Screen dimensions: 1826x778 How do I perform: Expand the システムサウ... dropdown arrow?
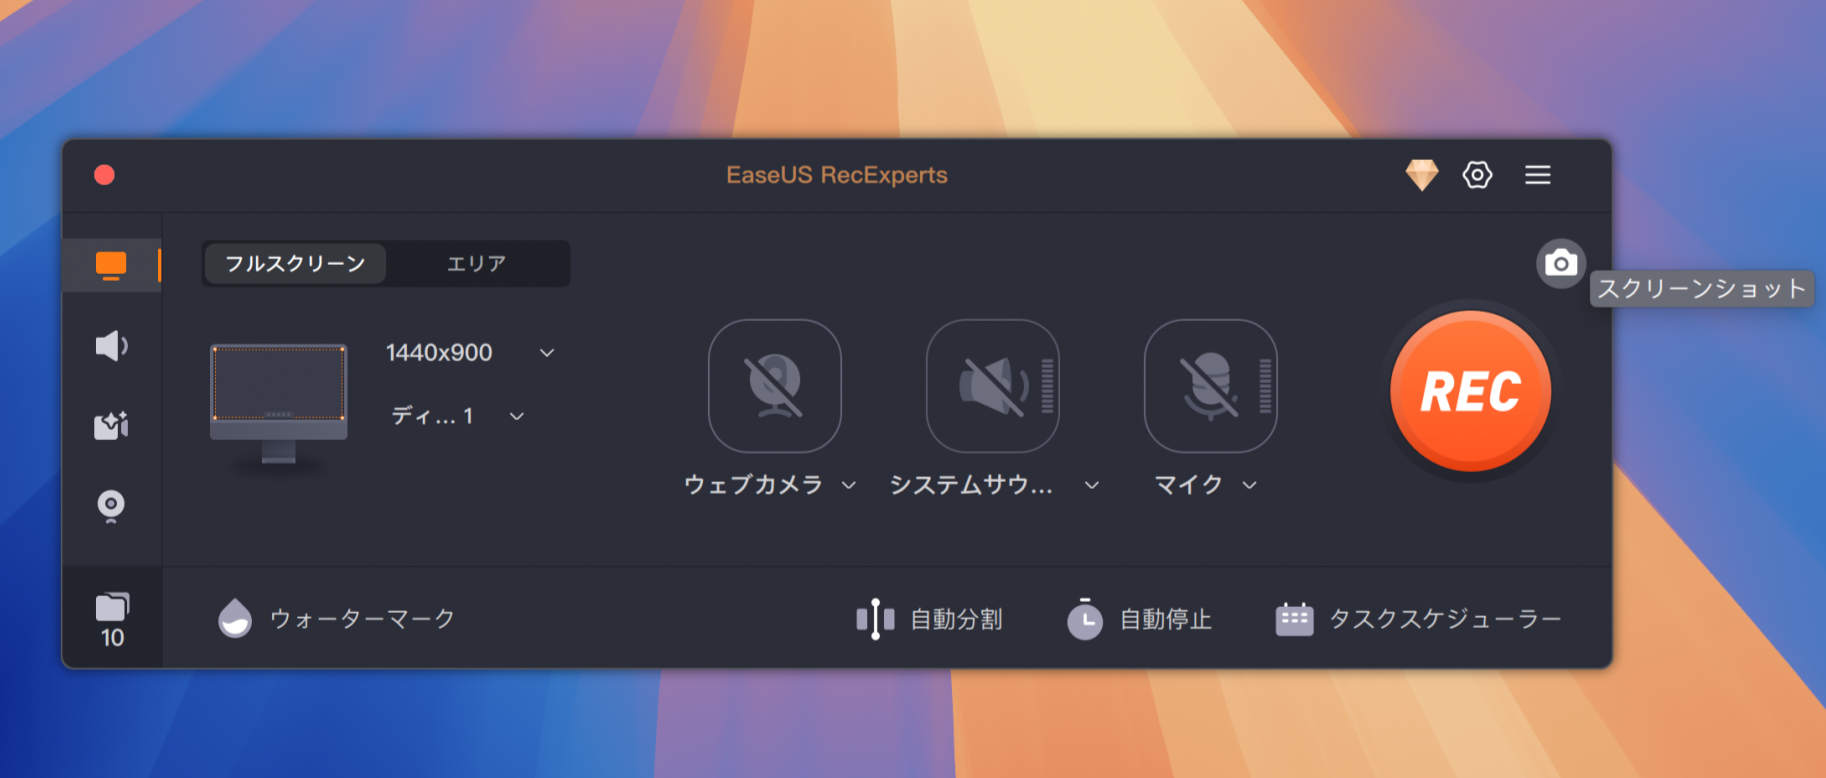1092,485
